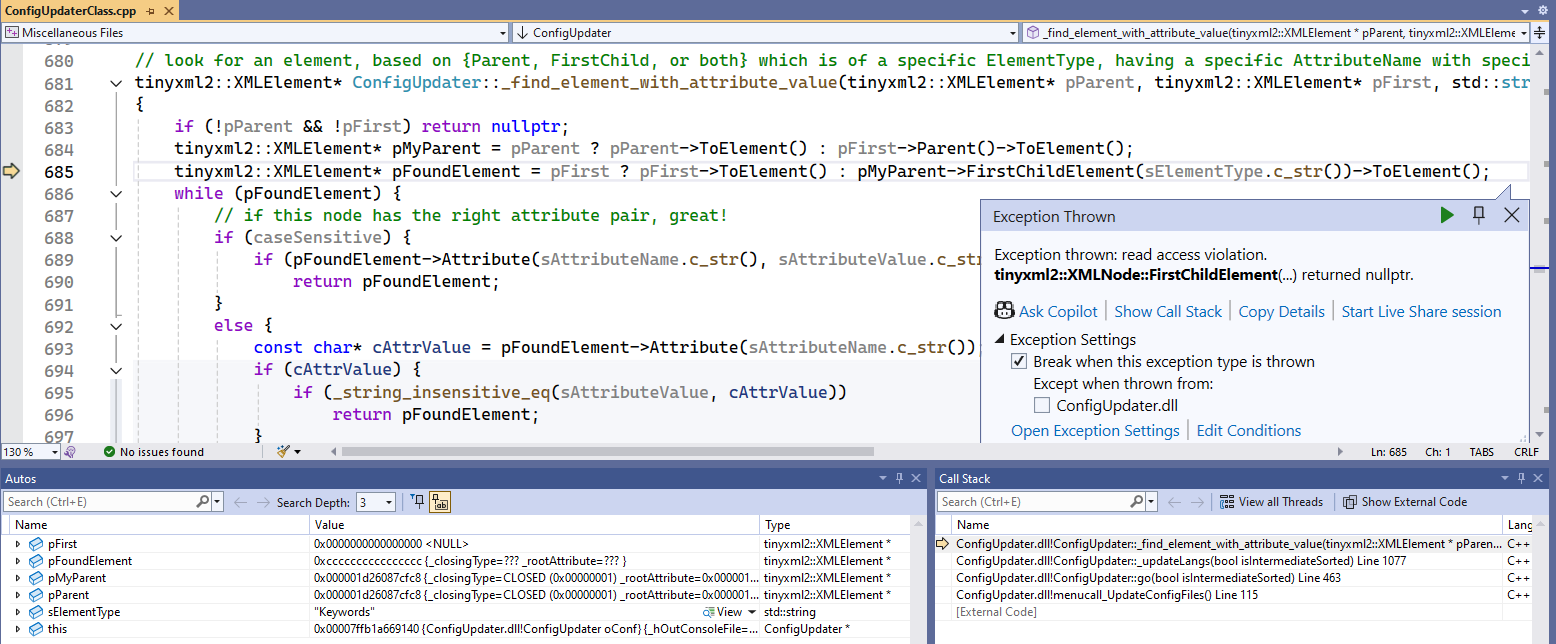Collapse the else block at line 692
This screenshot has height=644, width=1556.
(116, 326)
